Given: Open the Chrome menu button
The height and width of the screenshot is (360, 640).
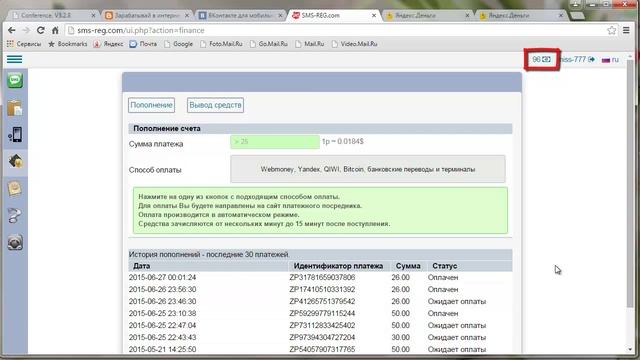Looking at the screenshot, I should pos(626,30).
